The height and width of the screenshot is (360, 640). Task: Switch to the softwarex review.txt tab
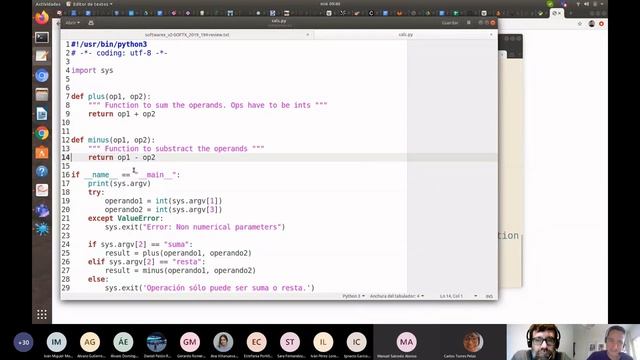click(187, 35)
